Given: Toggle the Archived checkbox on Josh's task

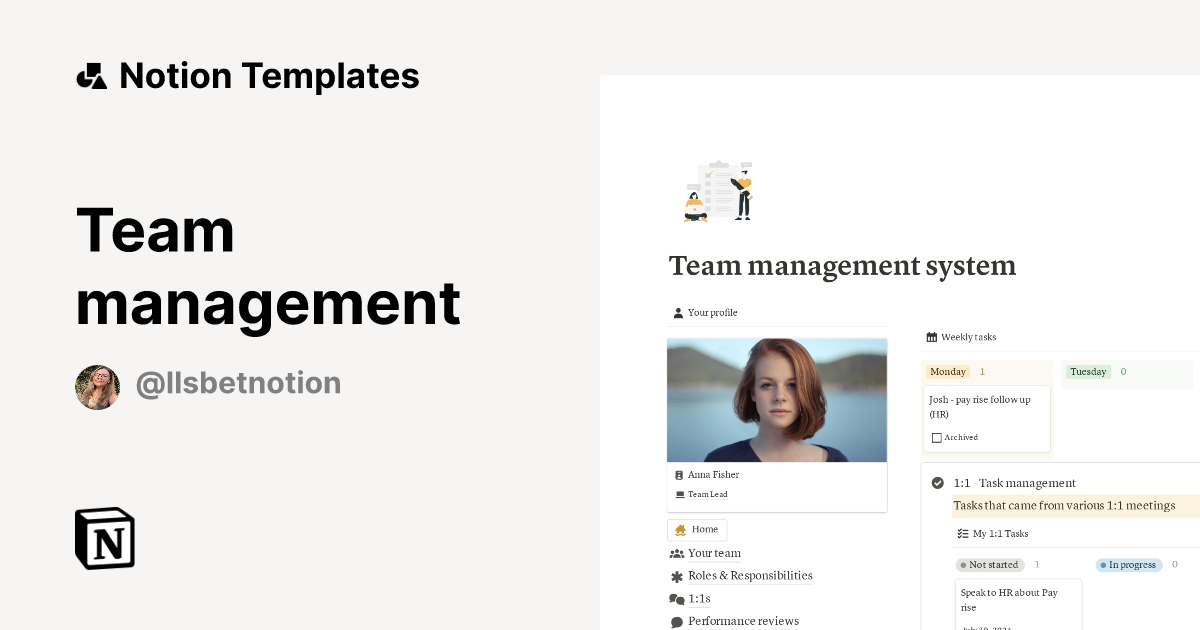Looking at the screenshot, I should click(937, 437).
